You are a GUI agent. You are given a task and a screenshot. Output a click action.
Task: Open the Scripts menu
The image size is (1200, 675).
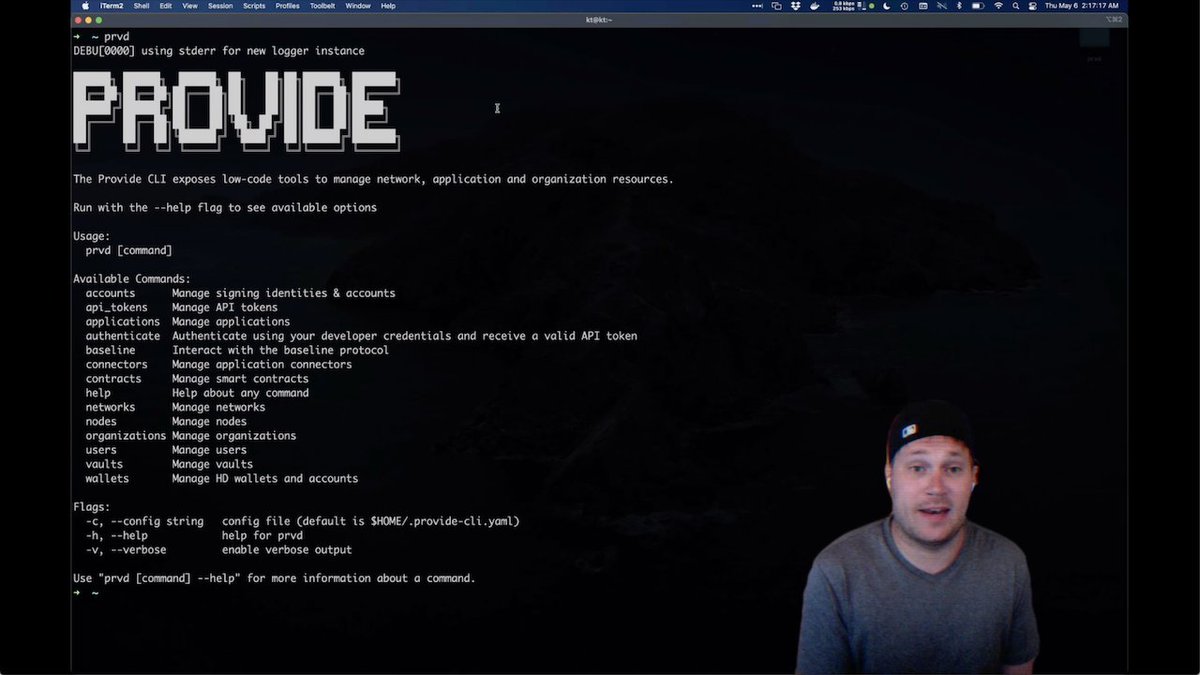254,6
